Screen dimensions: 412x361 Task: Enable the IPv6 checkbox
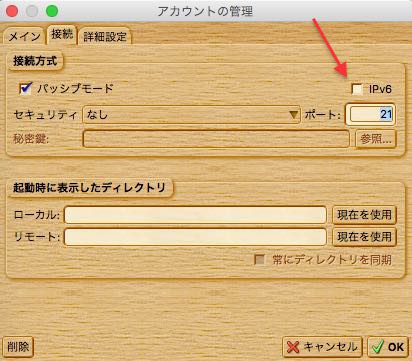tap(357, 89)
